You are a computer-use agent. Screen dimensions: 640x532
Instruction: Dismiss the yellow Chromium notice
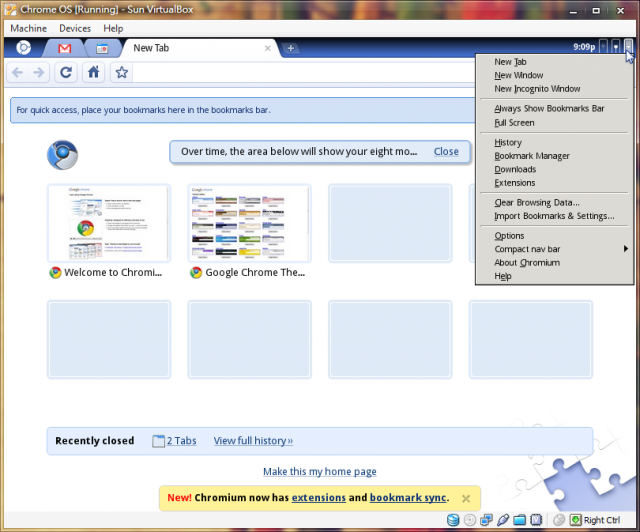coord(466,499)
